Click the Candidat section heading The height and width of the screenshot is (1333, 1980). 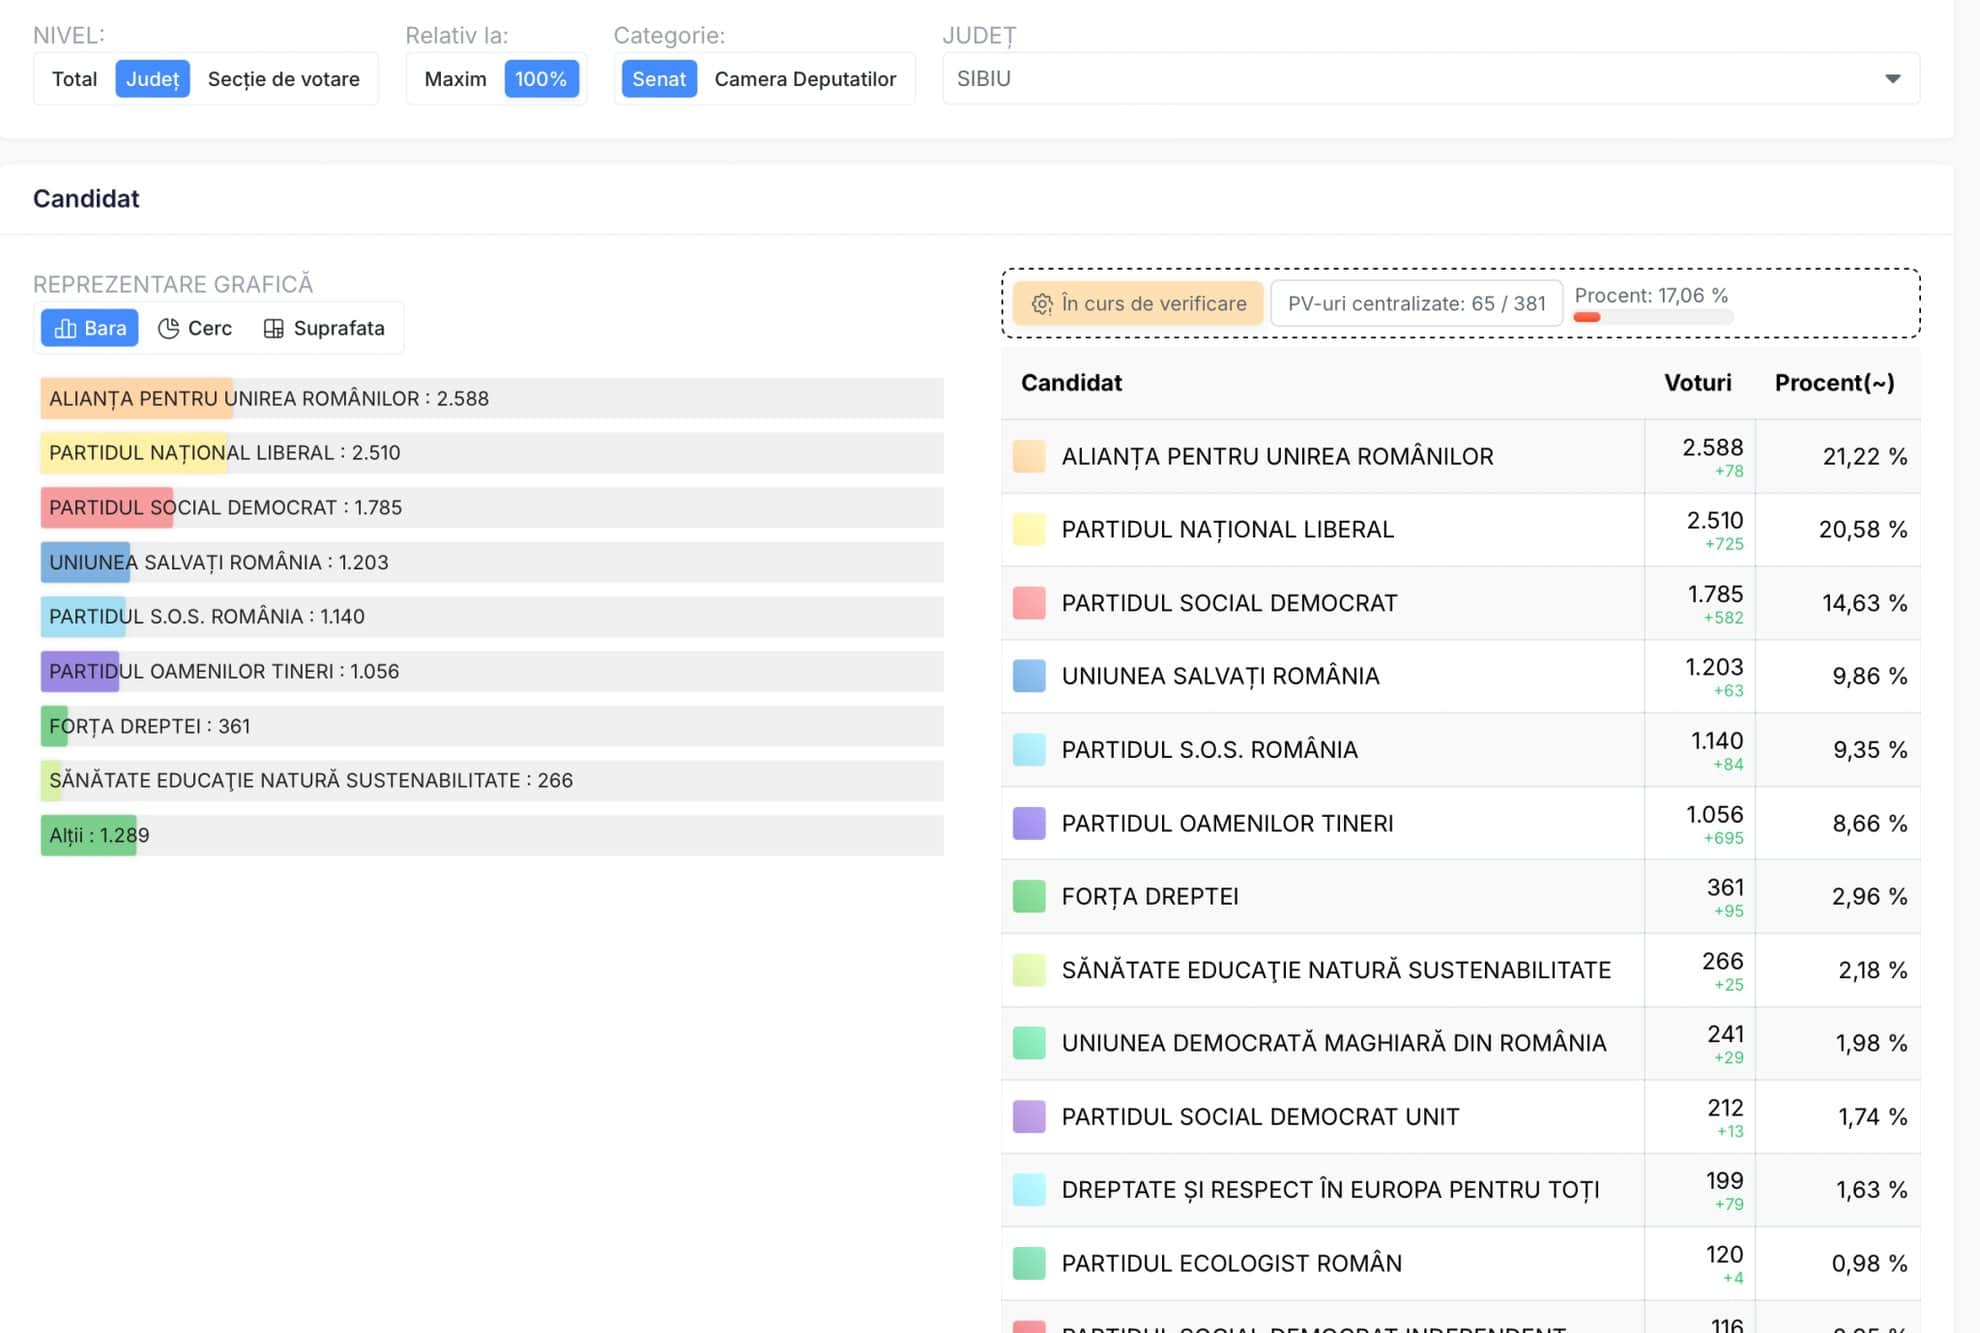click(x=86, y=198)
